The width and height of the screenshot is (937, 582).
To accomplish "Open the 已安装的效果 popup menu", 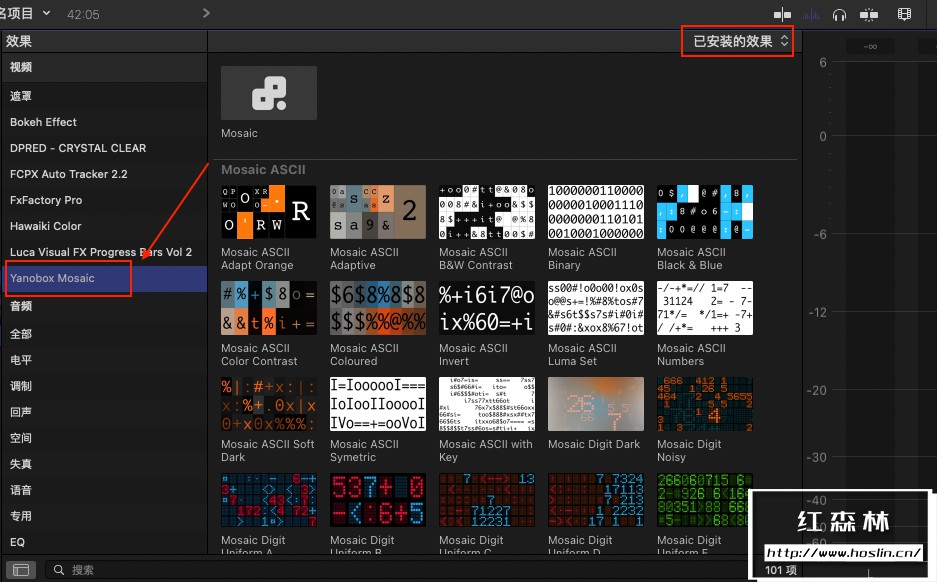I will (741, 41).
